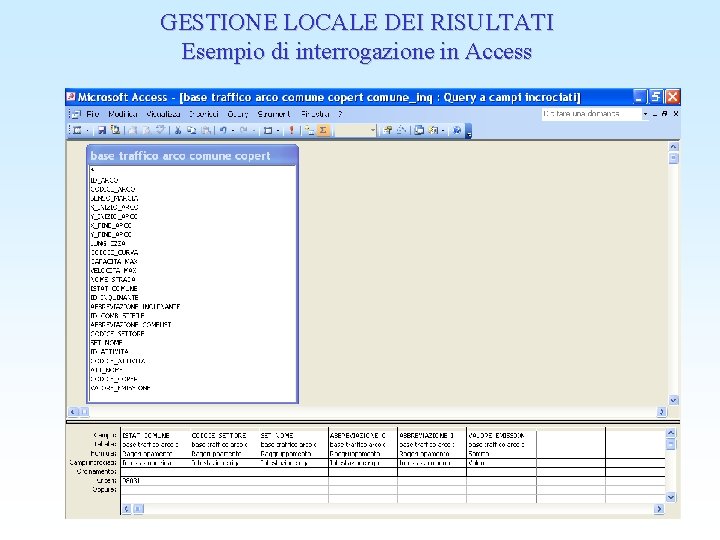Open the Query menu

[x=237, y=114]
